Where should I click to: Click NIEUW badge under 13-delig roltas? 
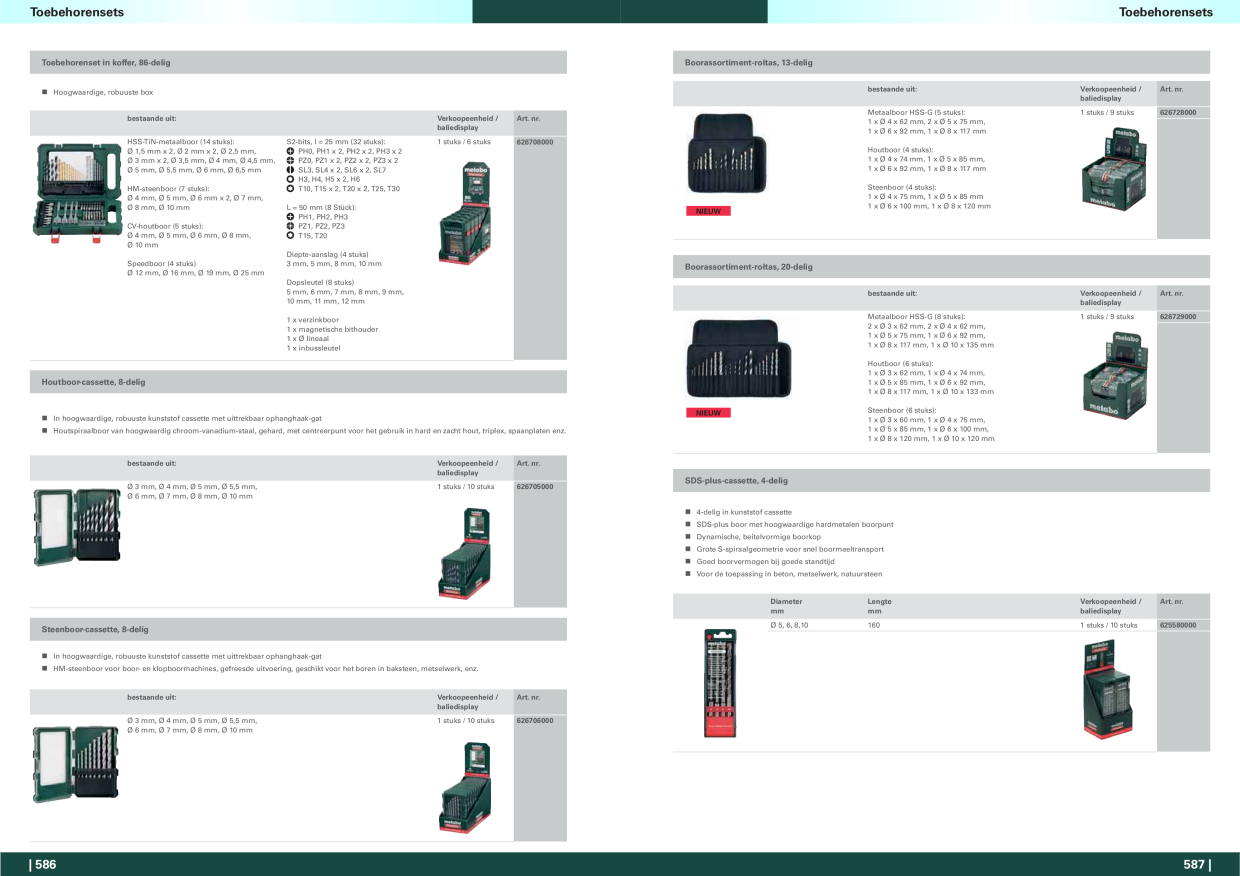(709, 211)
